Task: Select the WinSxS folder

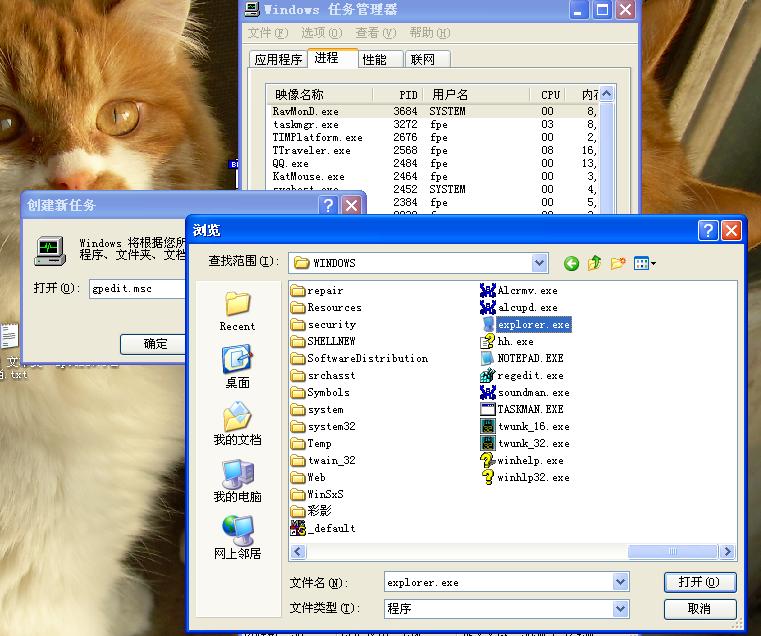Action: pyautogui.click(x=317, y=494)
